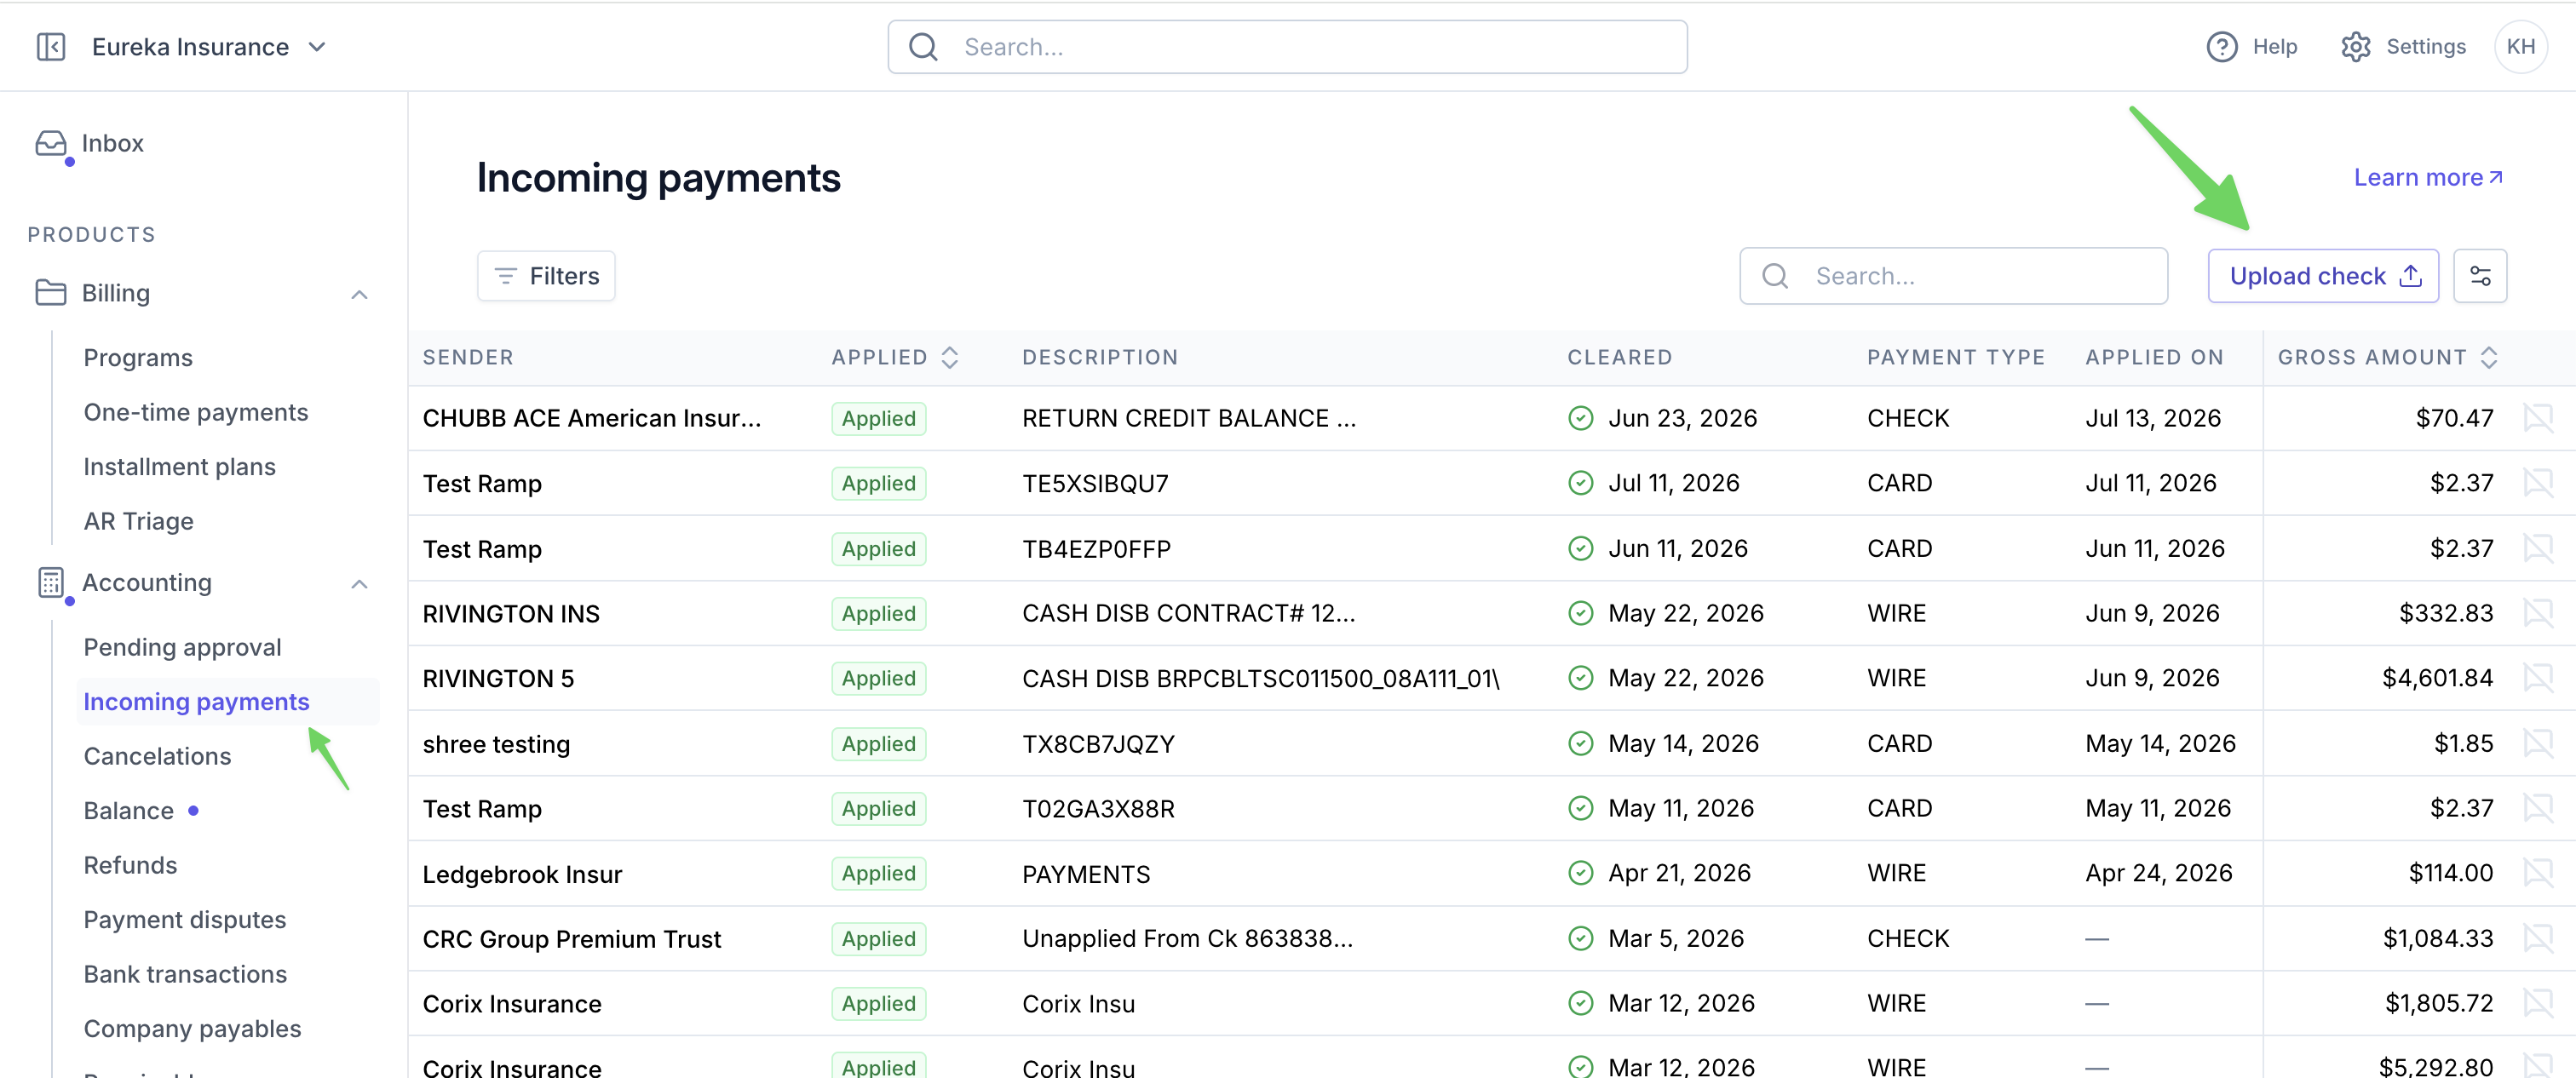Screen dimensions: 2576x1078
Task: Click the Payment Type column header
Action: [x=1955, y=358]
